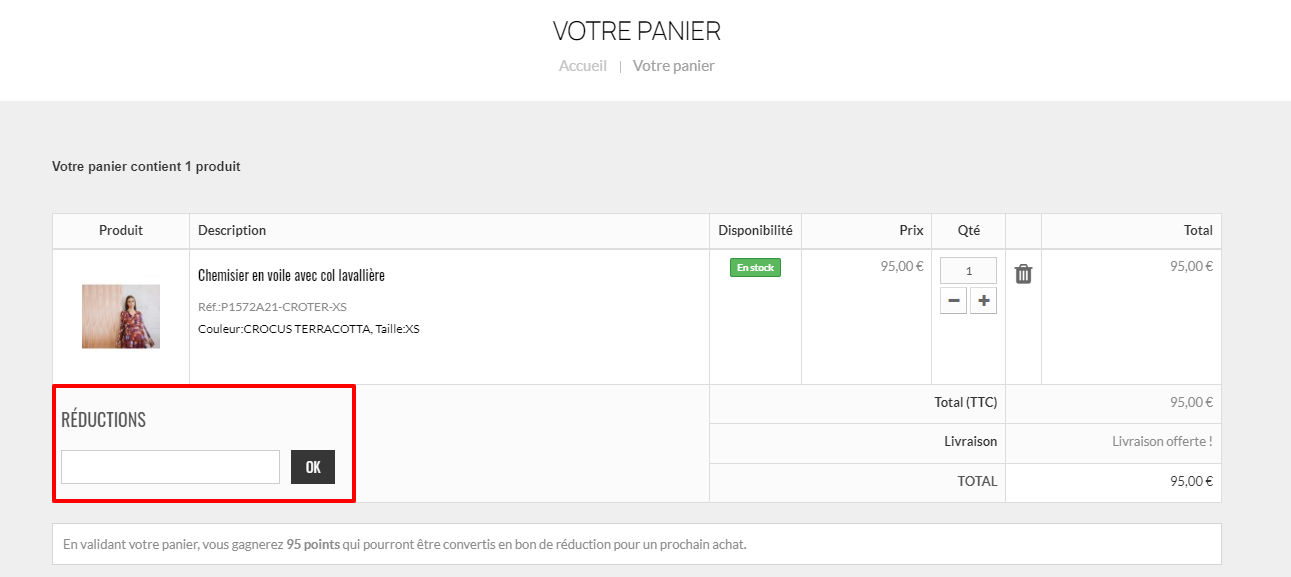1291x577 pixels.
Task: Decrease quantity with the minus button
Action: pos(953,300)
